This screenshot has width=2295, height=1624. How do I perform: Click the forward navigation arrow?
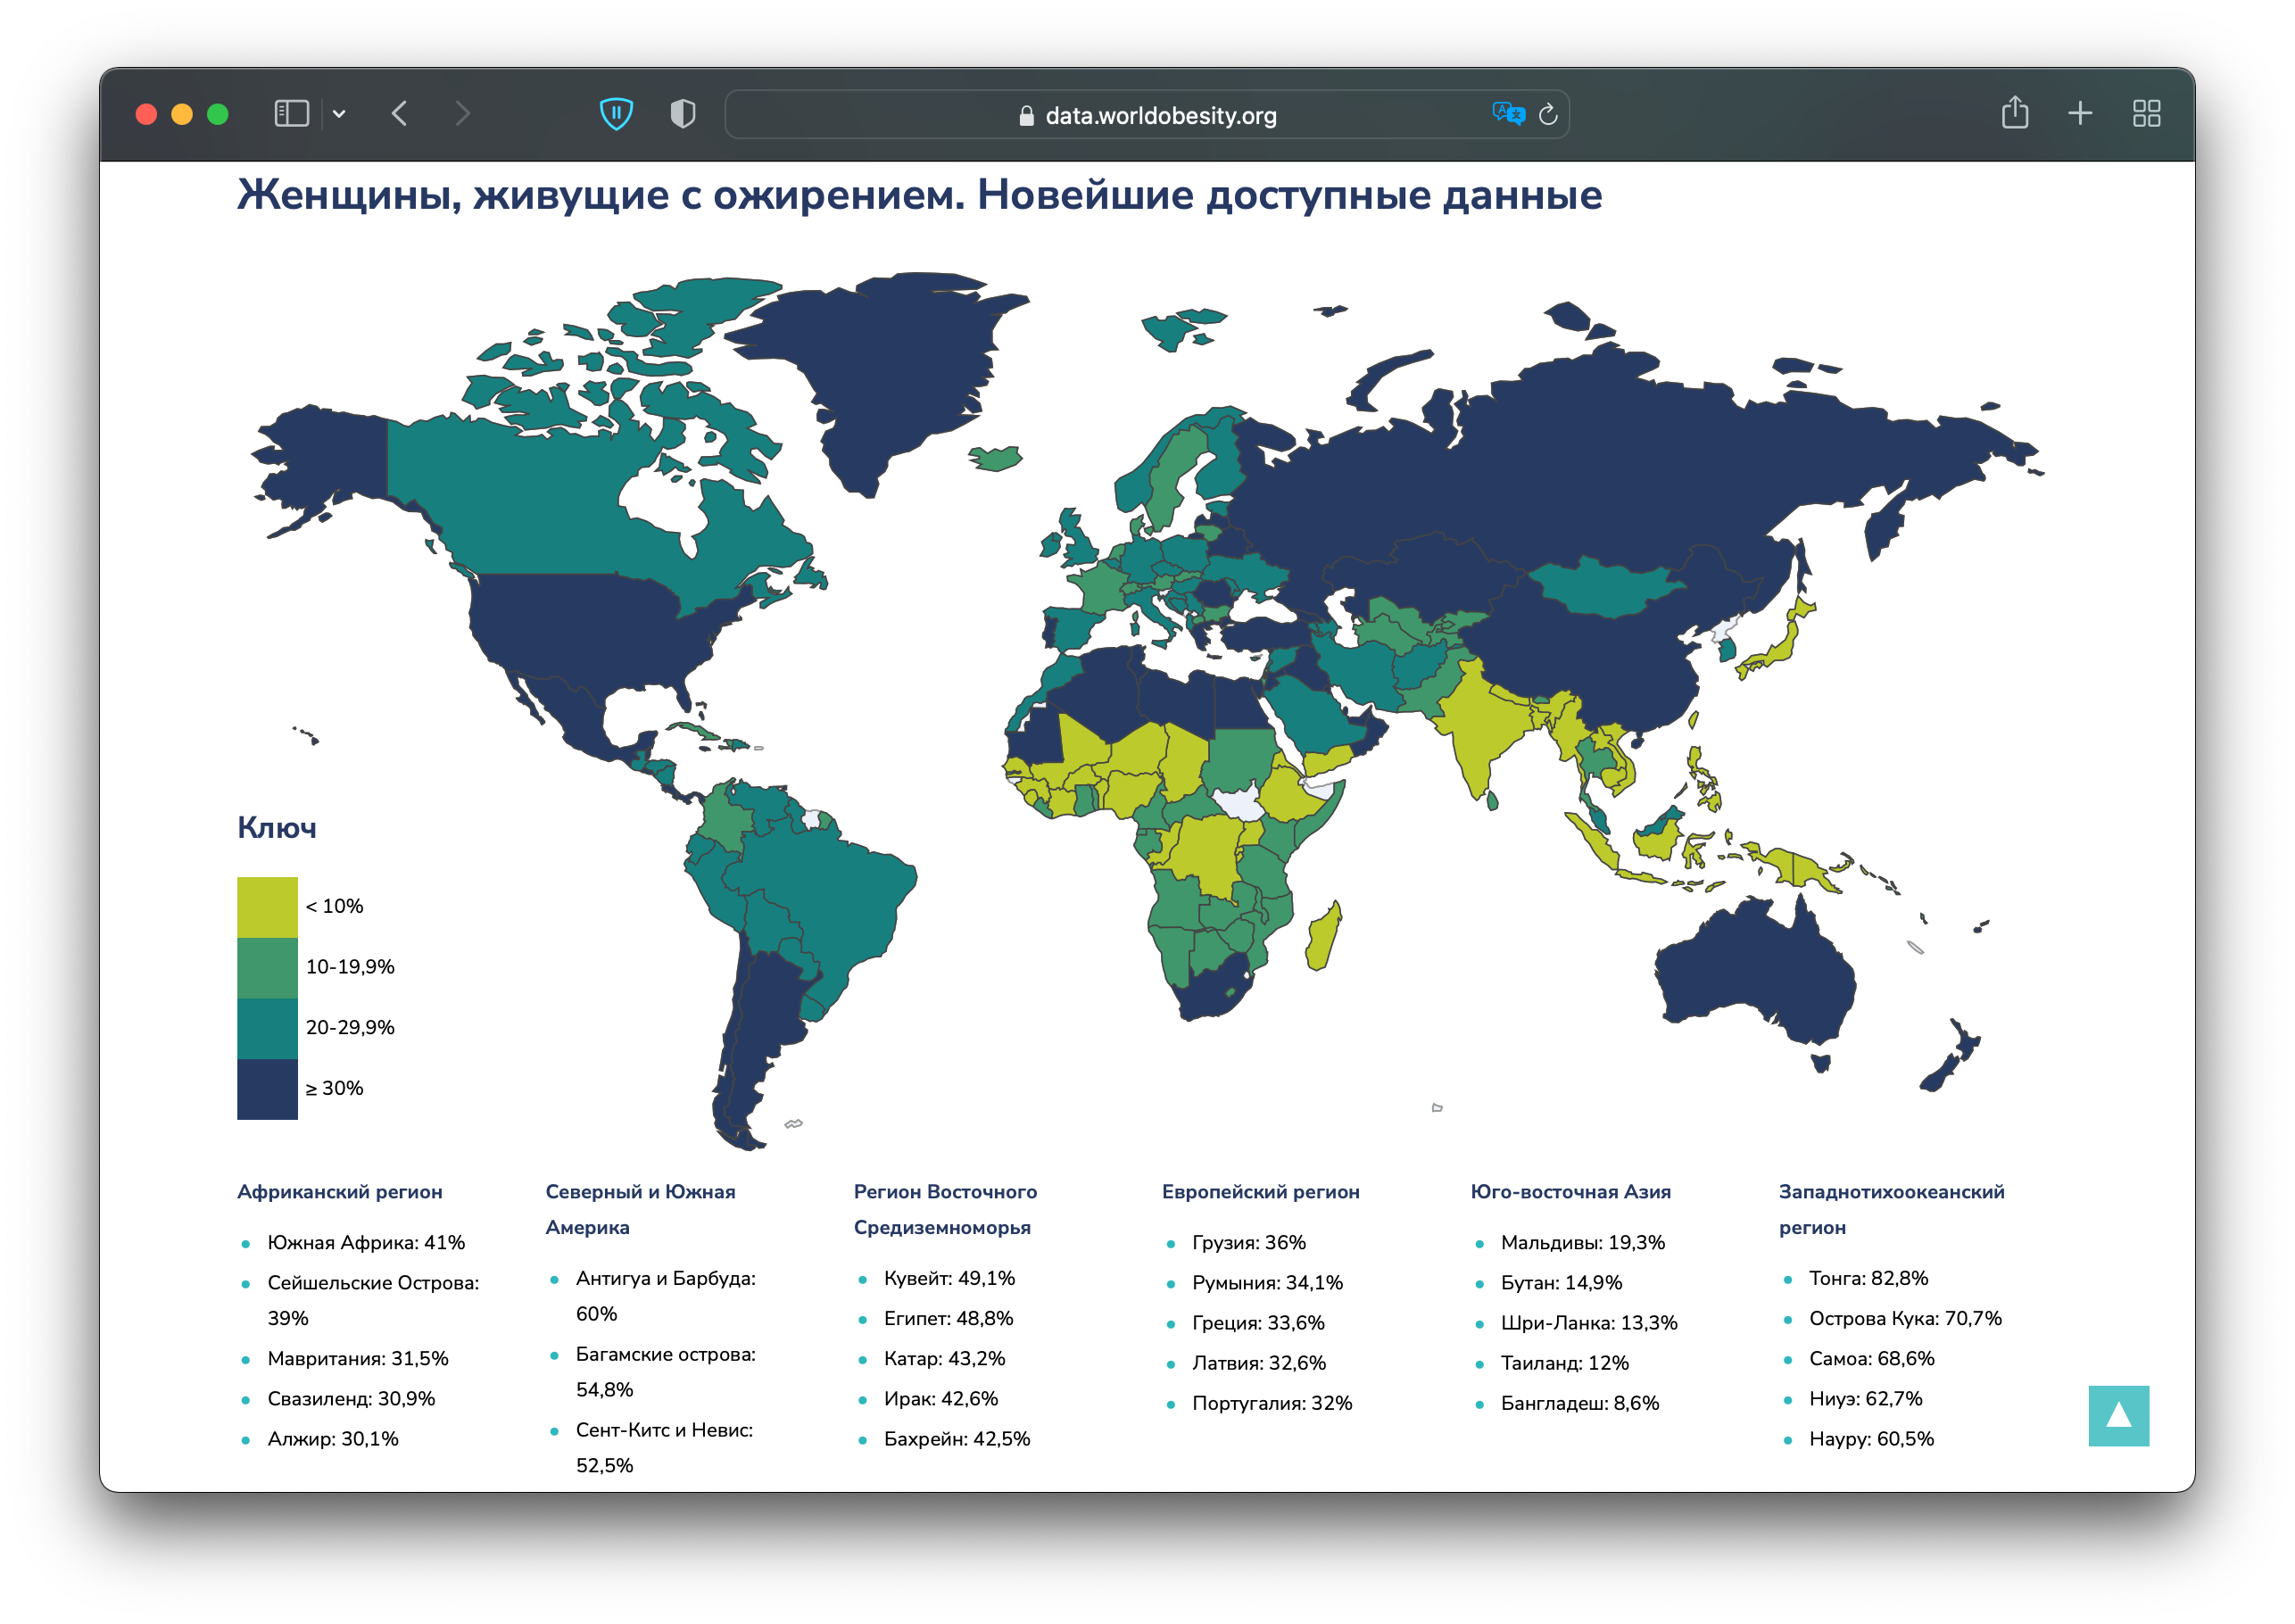point(462,114)
